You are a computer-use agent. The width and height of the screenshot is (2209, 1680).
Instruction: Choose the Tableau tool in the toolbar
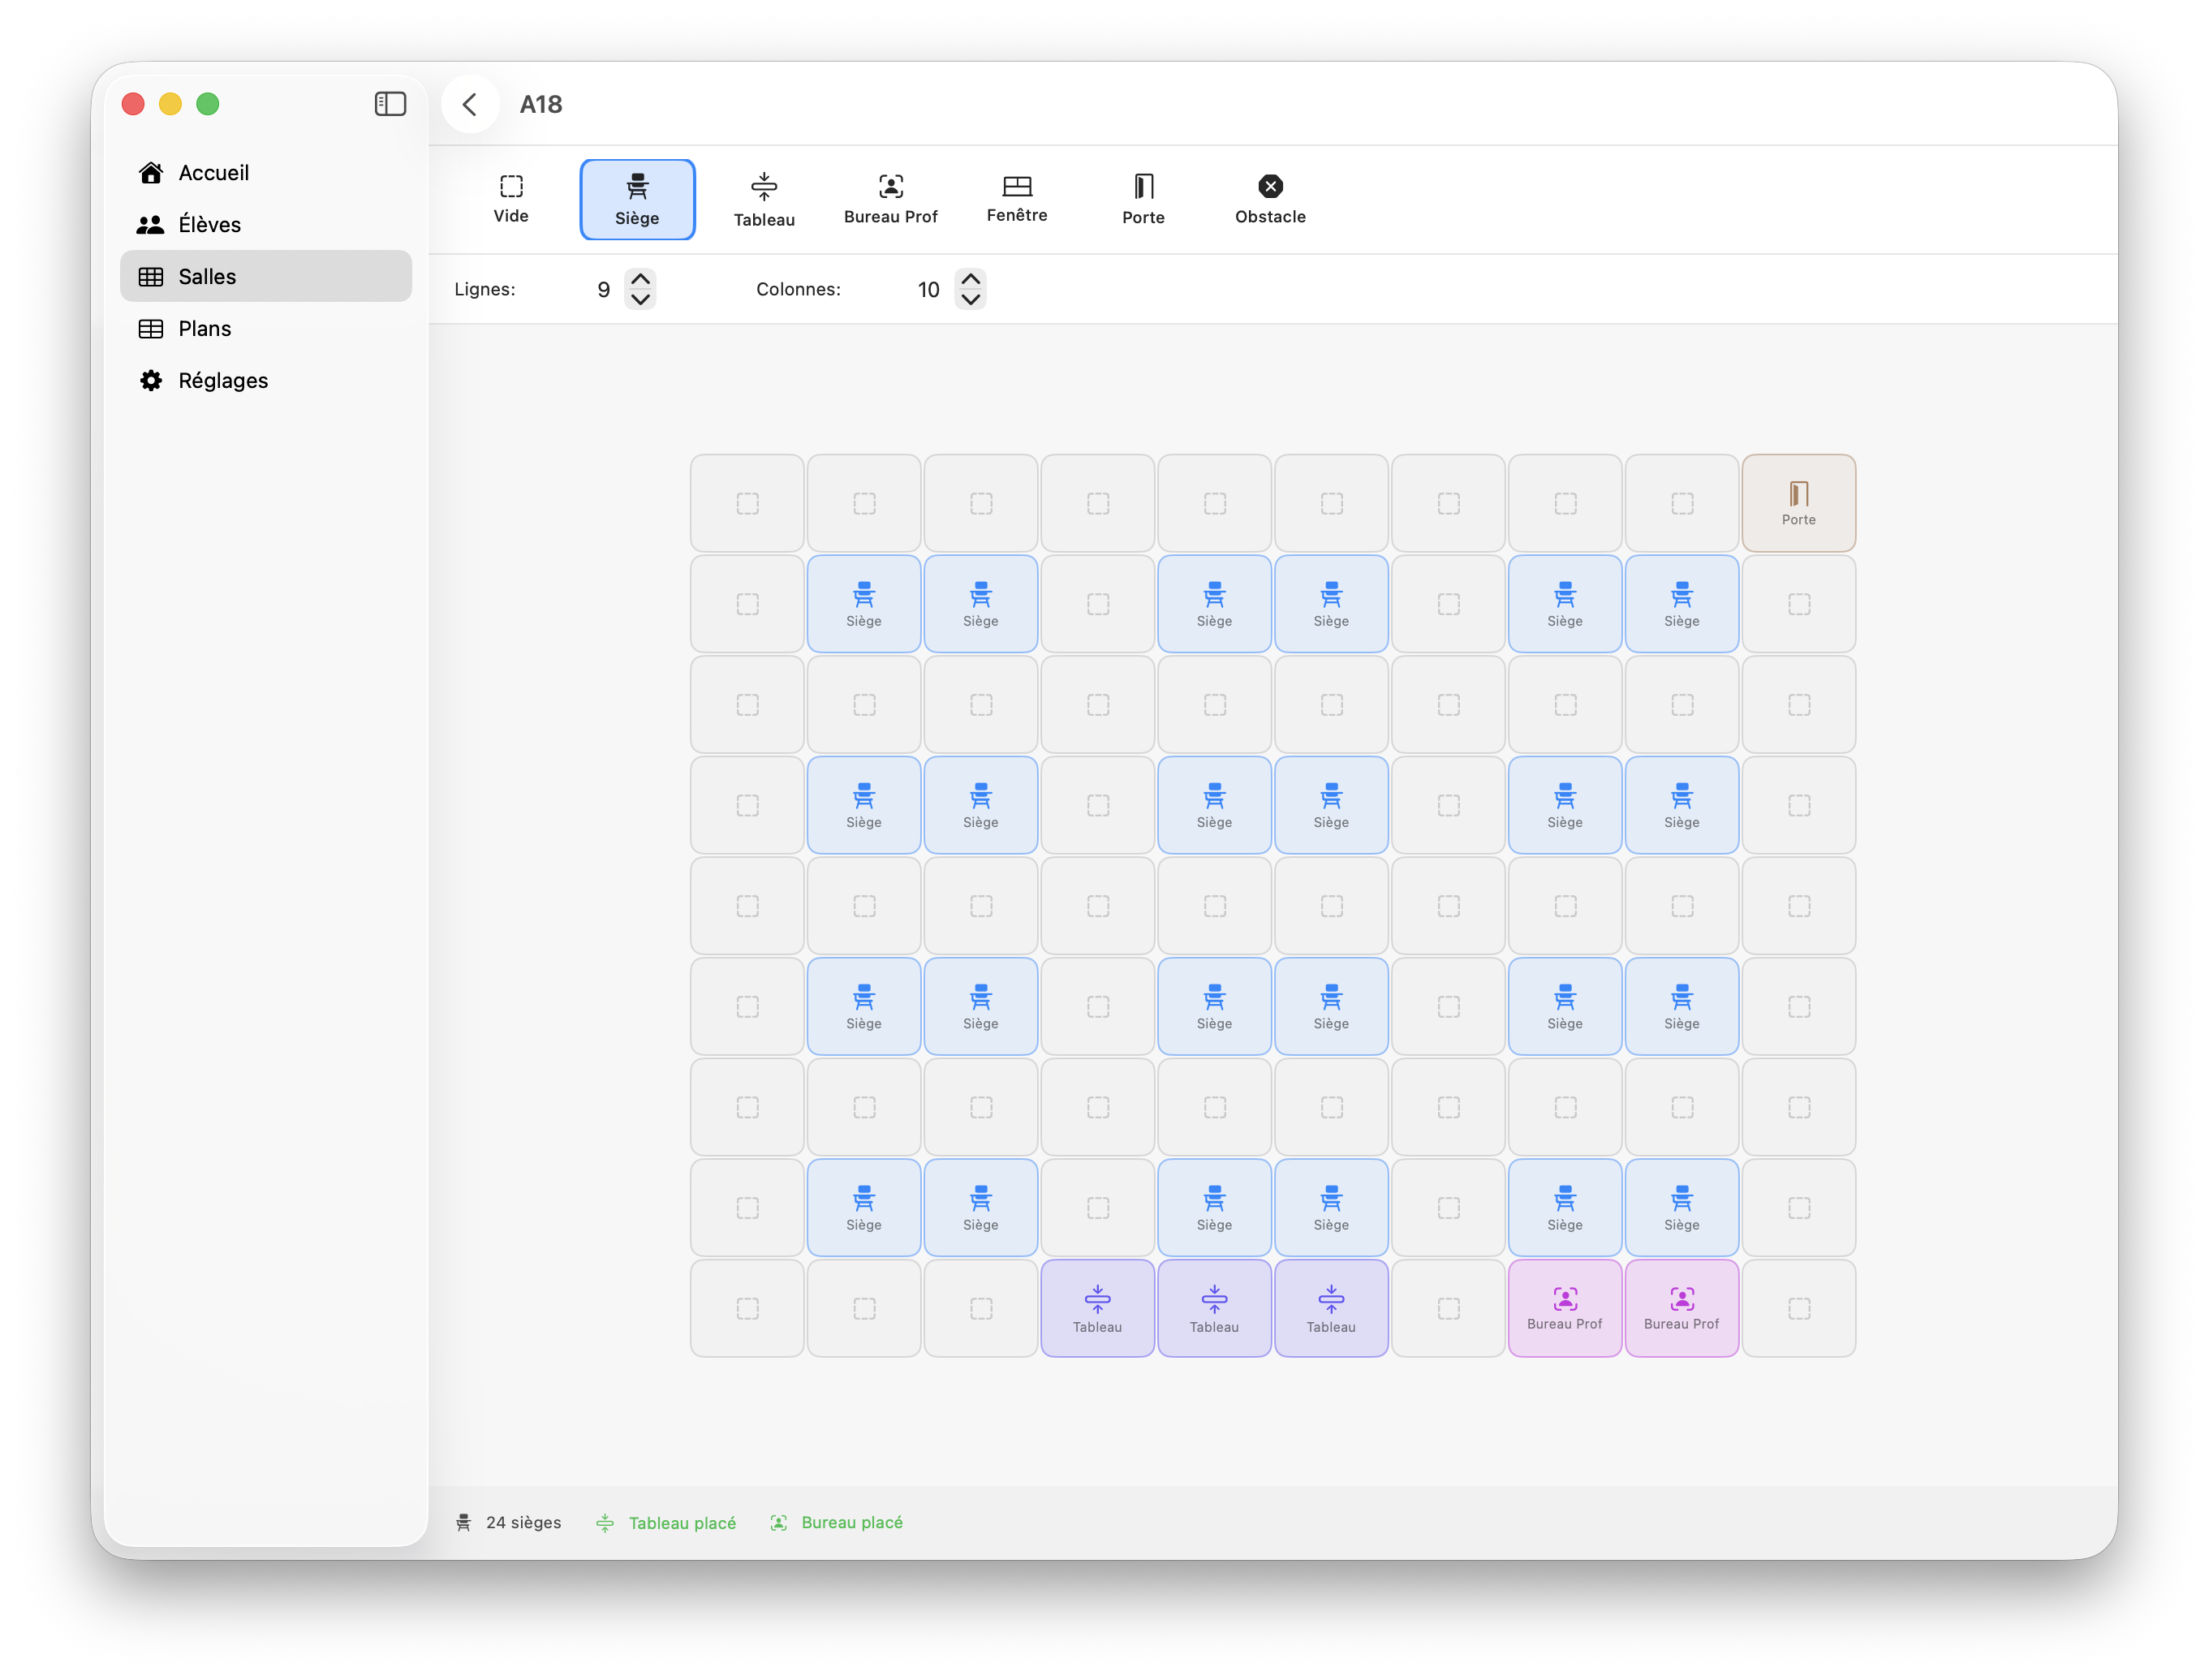click(764, 199)
